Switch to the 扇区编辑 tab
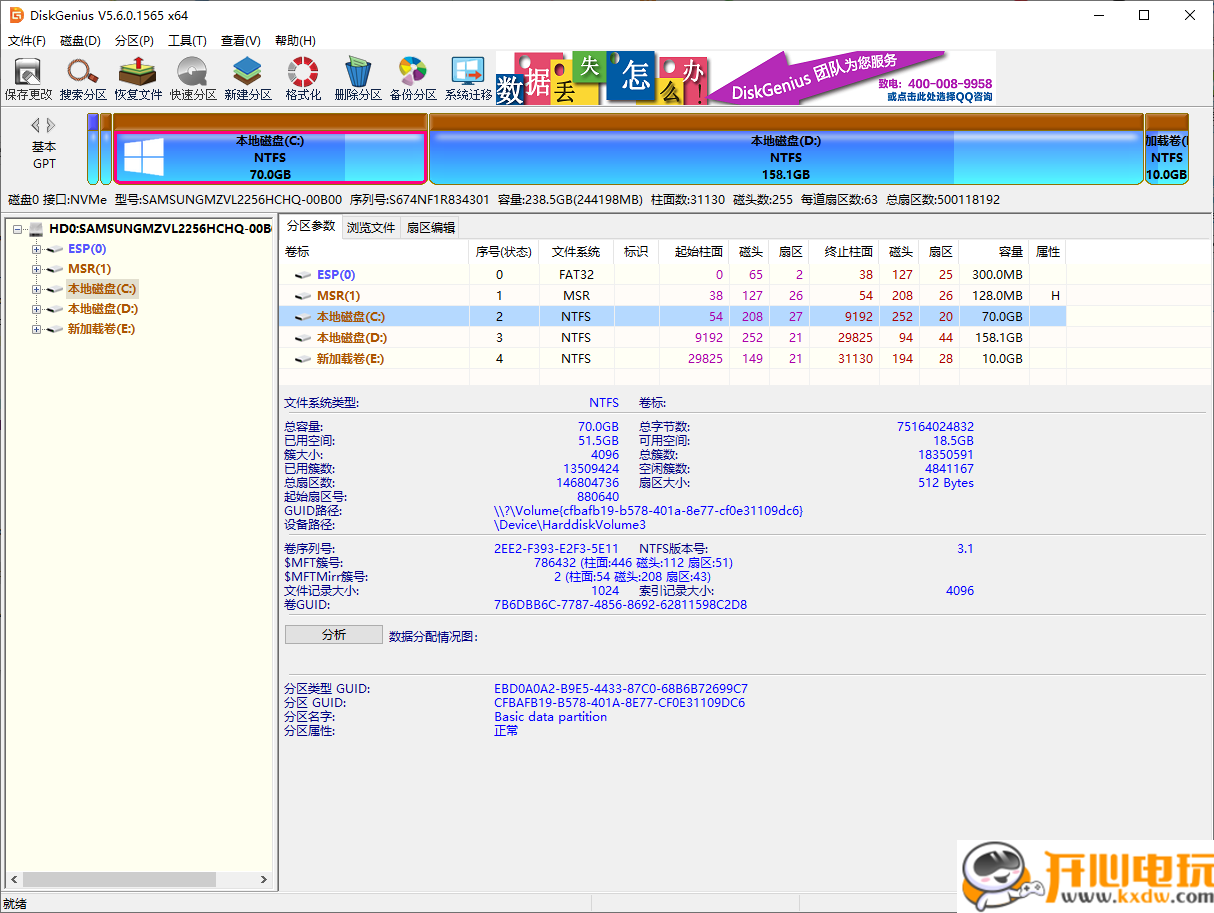 [x=430, y=227]
